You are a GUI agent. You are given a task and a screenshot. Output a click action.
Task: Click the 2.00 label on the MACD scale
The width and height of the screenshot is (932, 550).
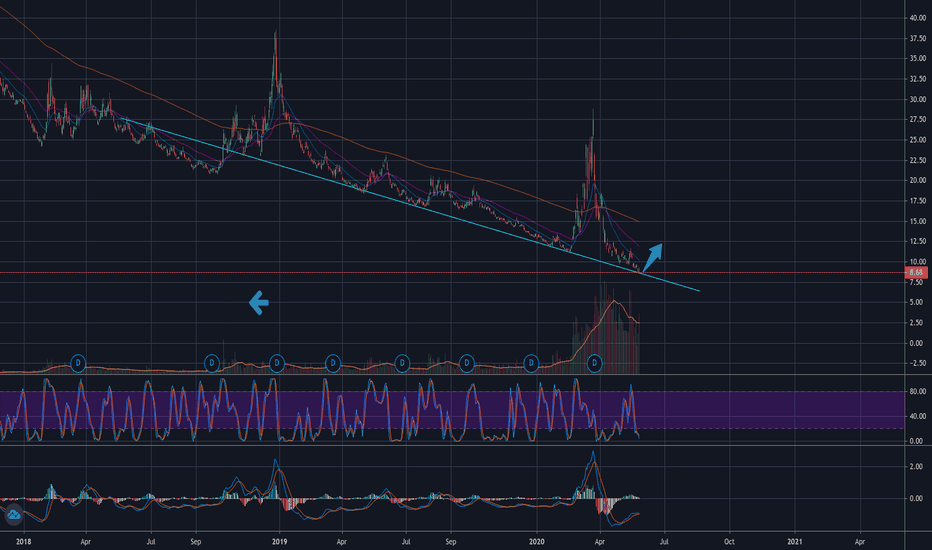916,467
